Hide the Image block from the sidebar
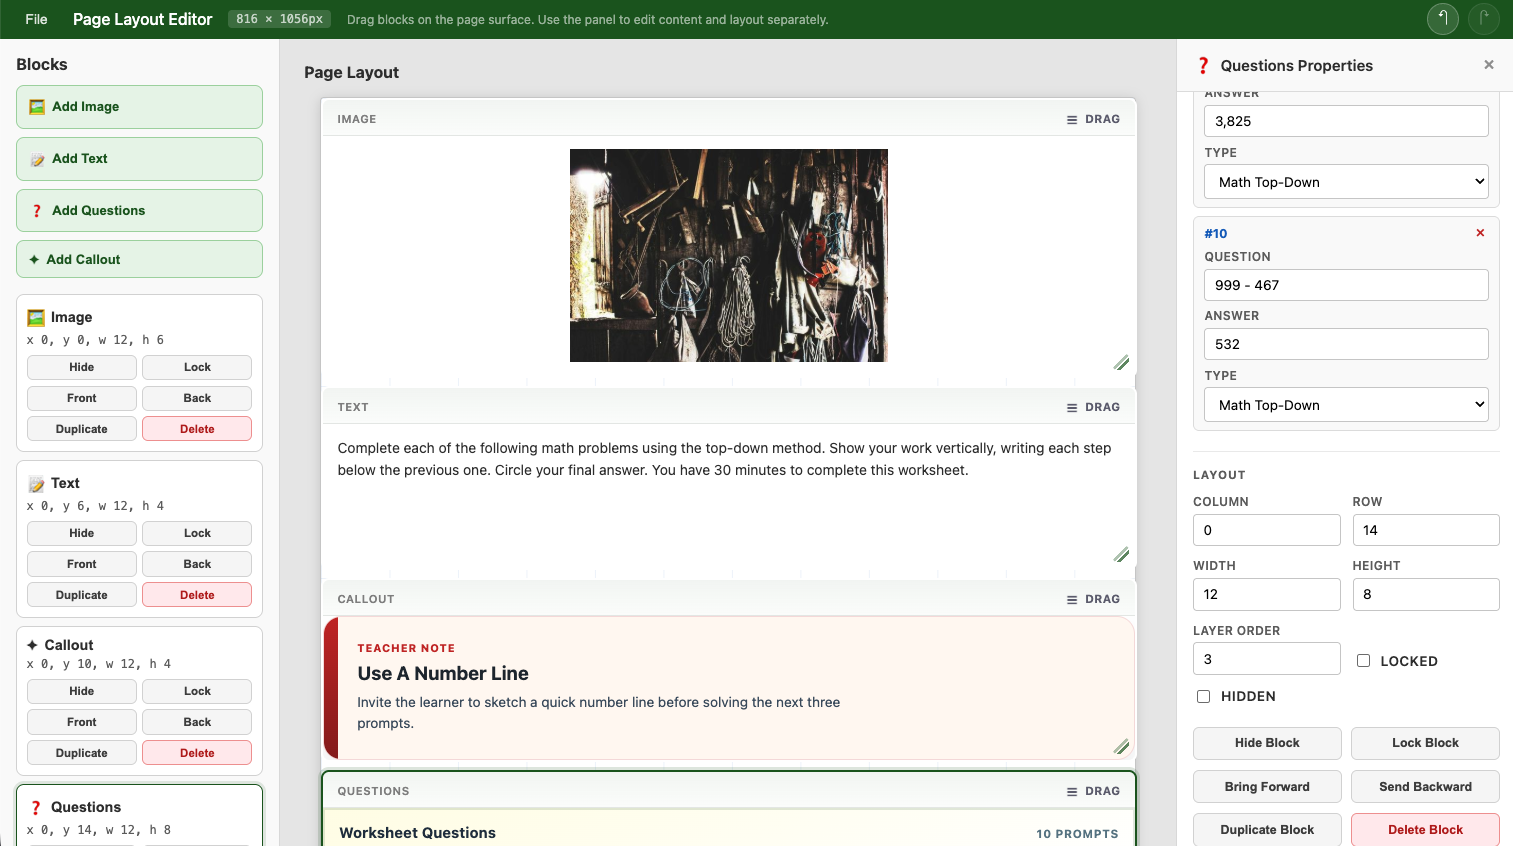This screenshot has width=1513, height=846. (81, 367)
